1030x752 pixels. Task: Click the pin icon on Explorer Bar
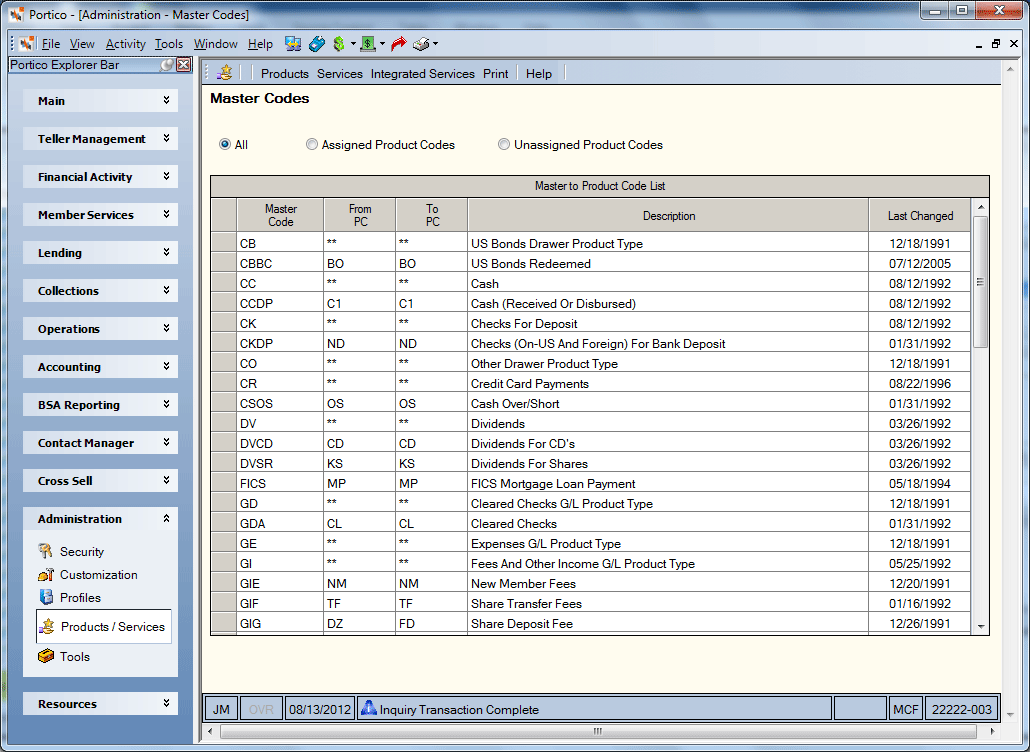[x=167, y=65]
